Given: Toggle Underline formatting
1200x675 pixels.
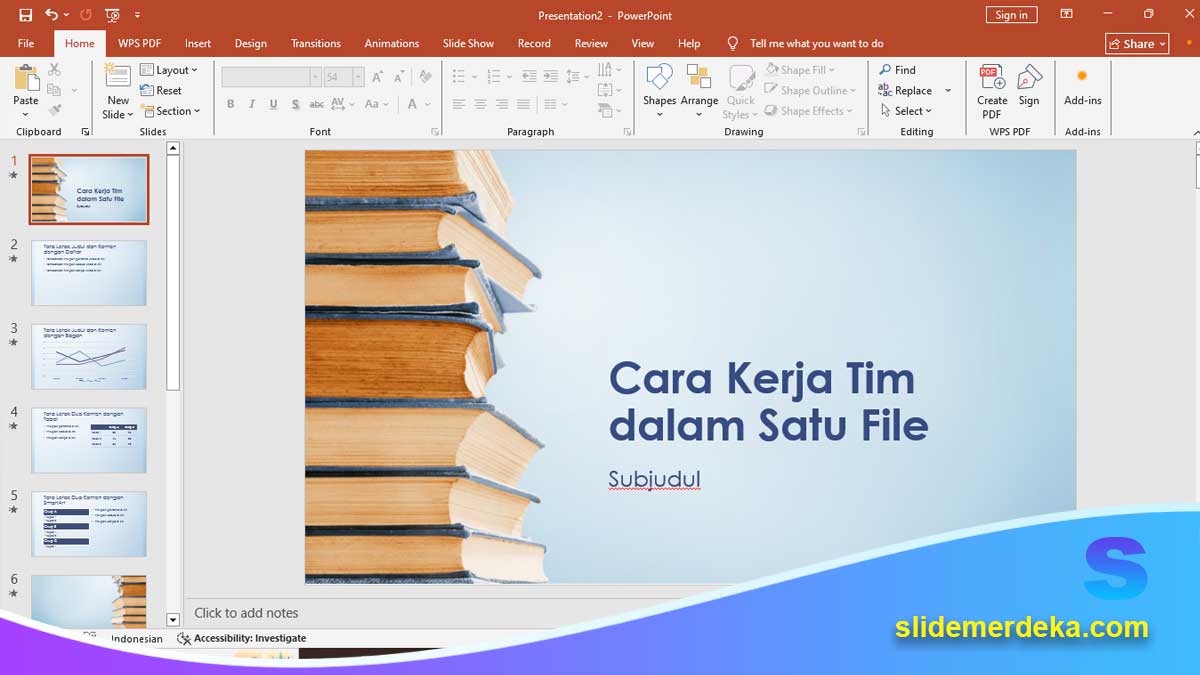Looking at the screenshot, I should tap(273, 104).
